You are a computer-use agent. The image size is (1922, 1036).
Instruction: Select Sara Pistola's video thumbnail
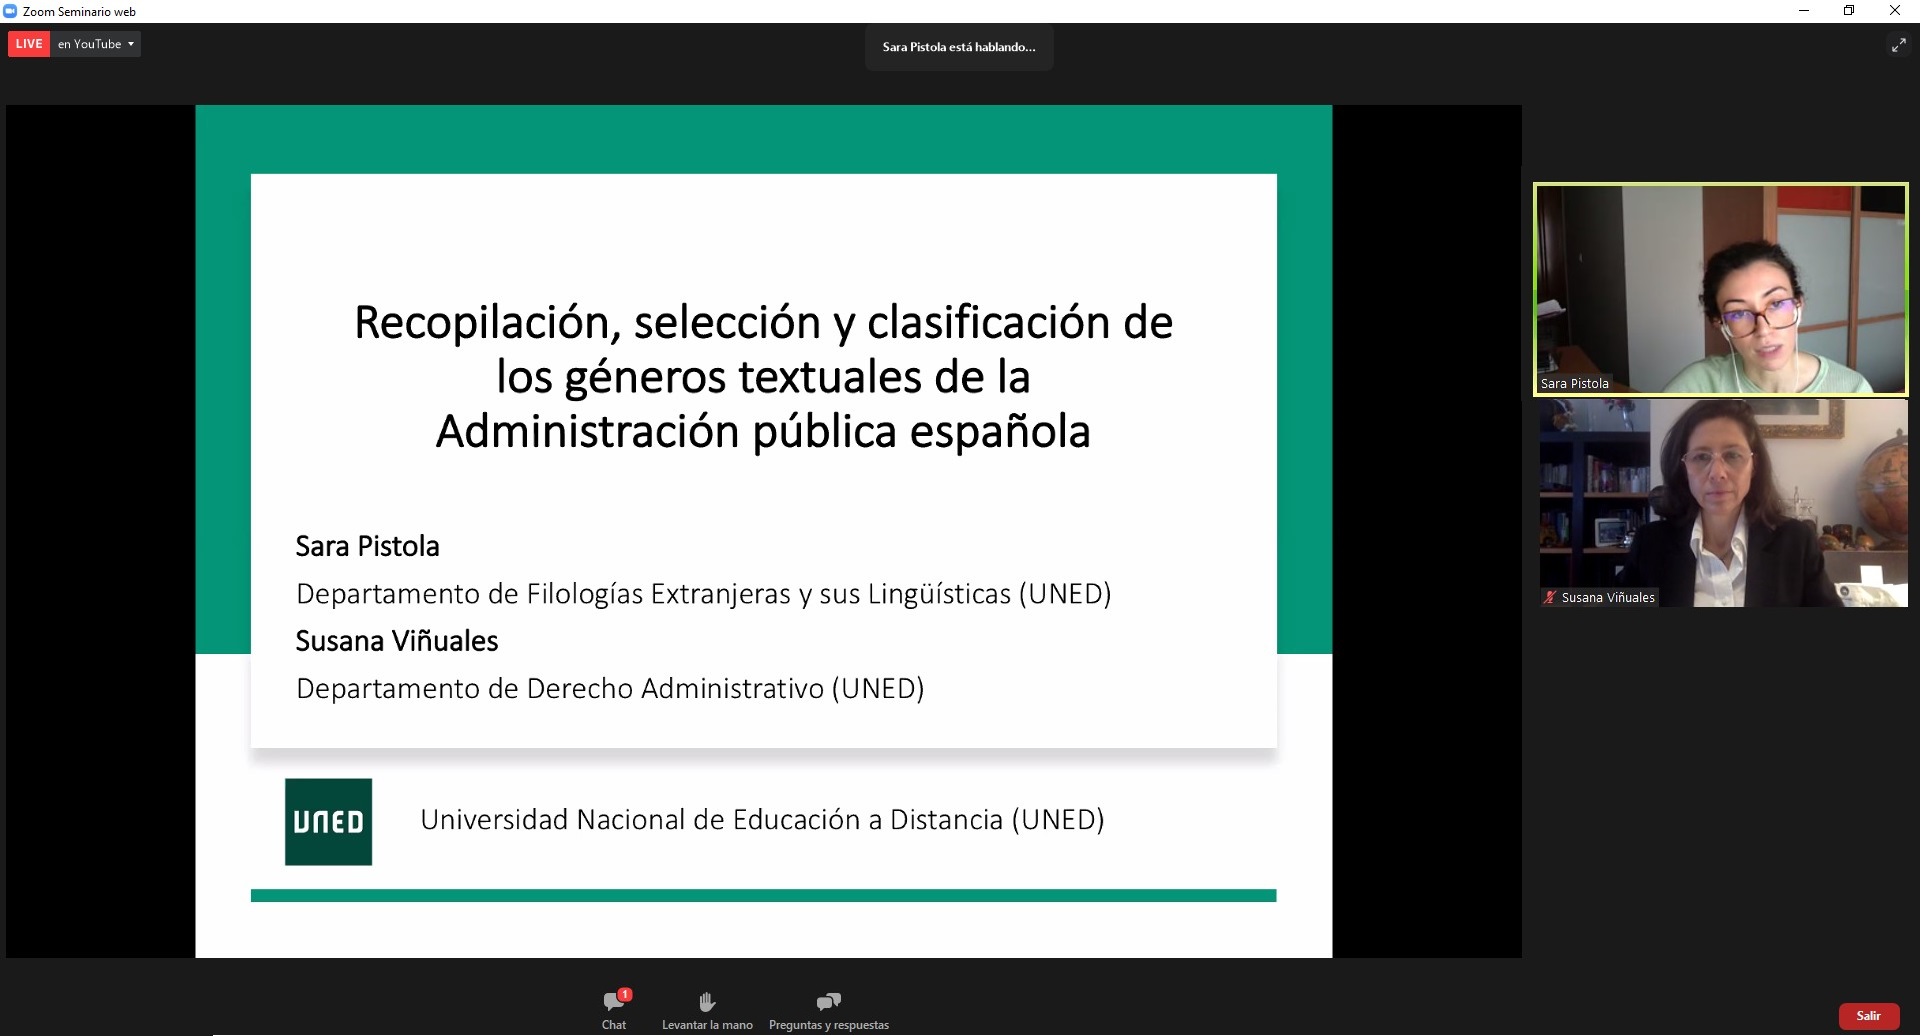click(1719, 289)
